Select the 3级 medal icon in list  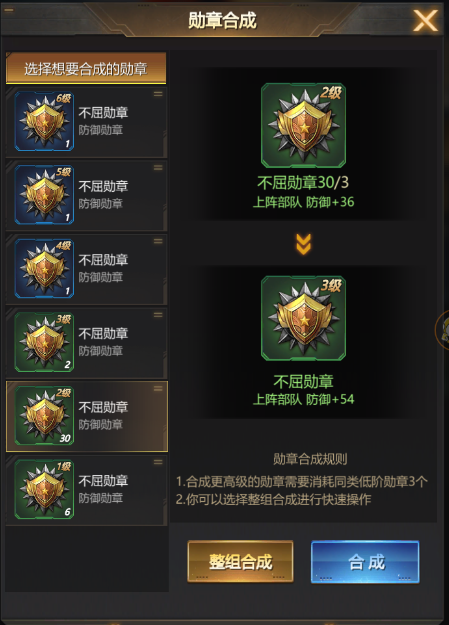click(44, 342)
